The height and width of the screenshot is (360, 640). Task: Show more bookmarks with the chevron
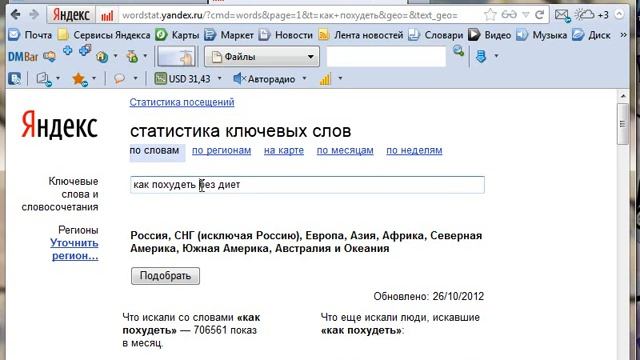tap(623, 35)
